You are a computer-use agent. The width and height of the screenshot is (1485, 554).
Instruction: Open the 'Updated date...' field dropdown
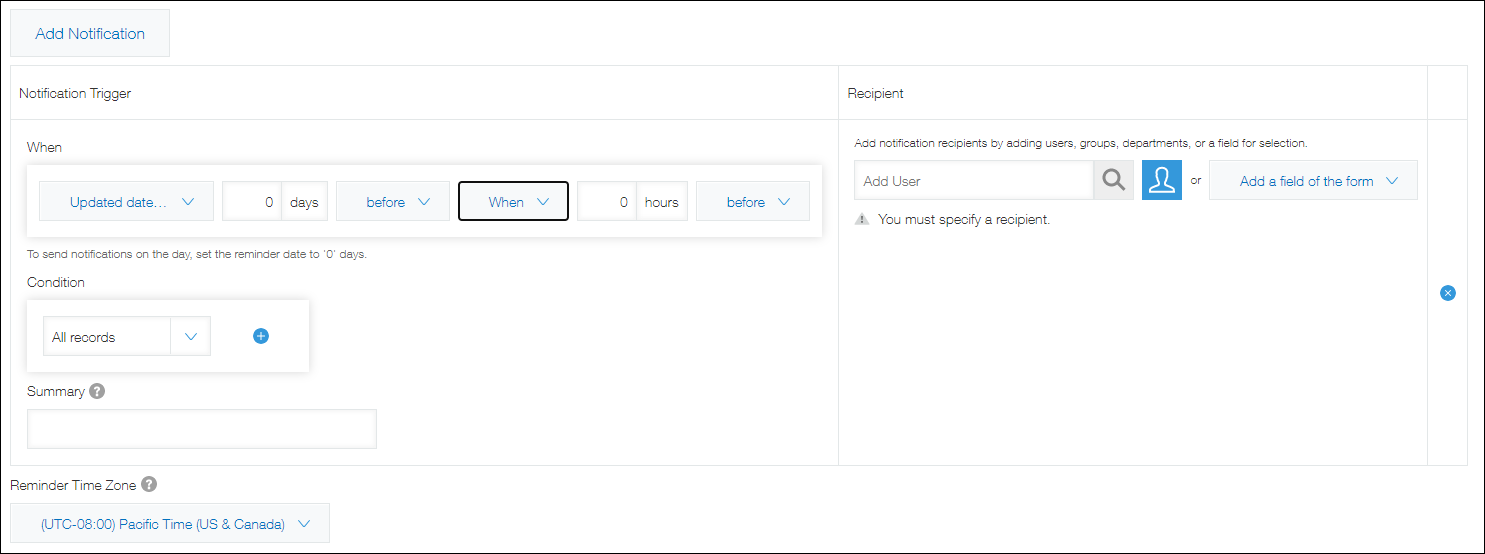[x=126, y=202]
